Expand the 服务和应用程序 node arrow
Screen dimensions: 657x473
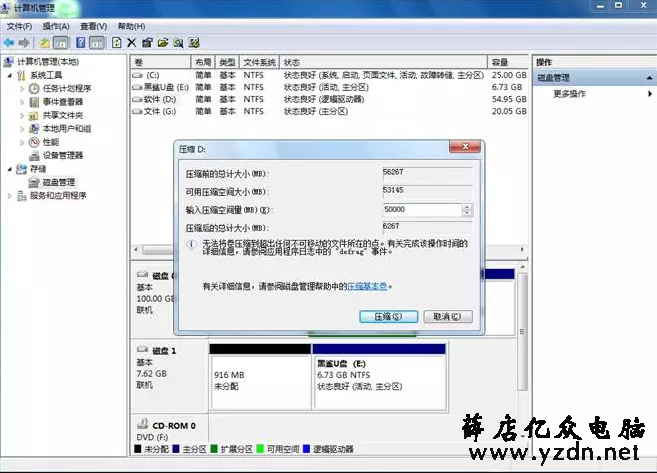tap(10, 196)
